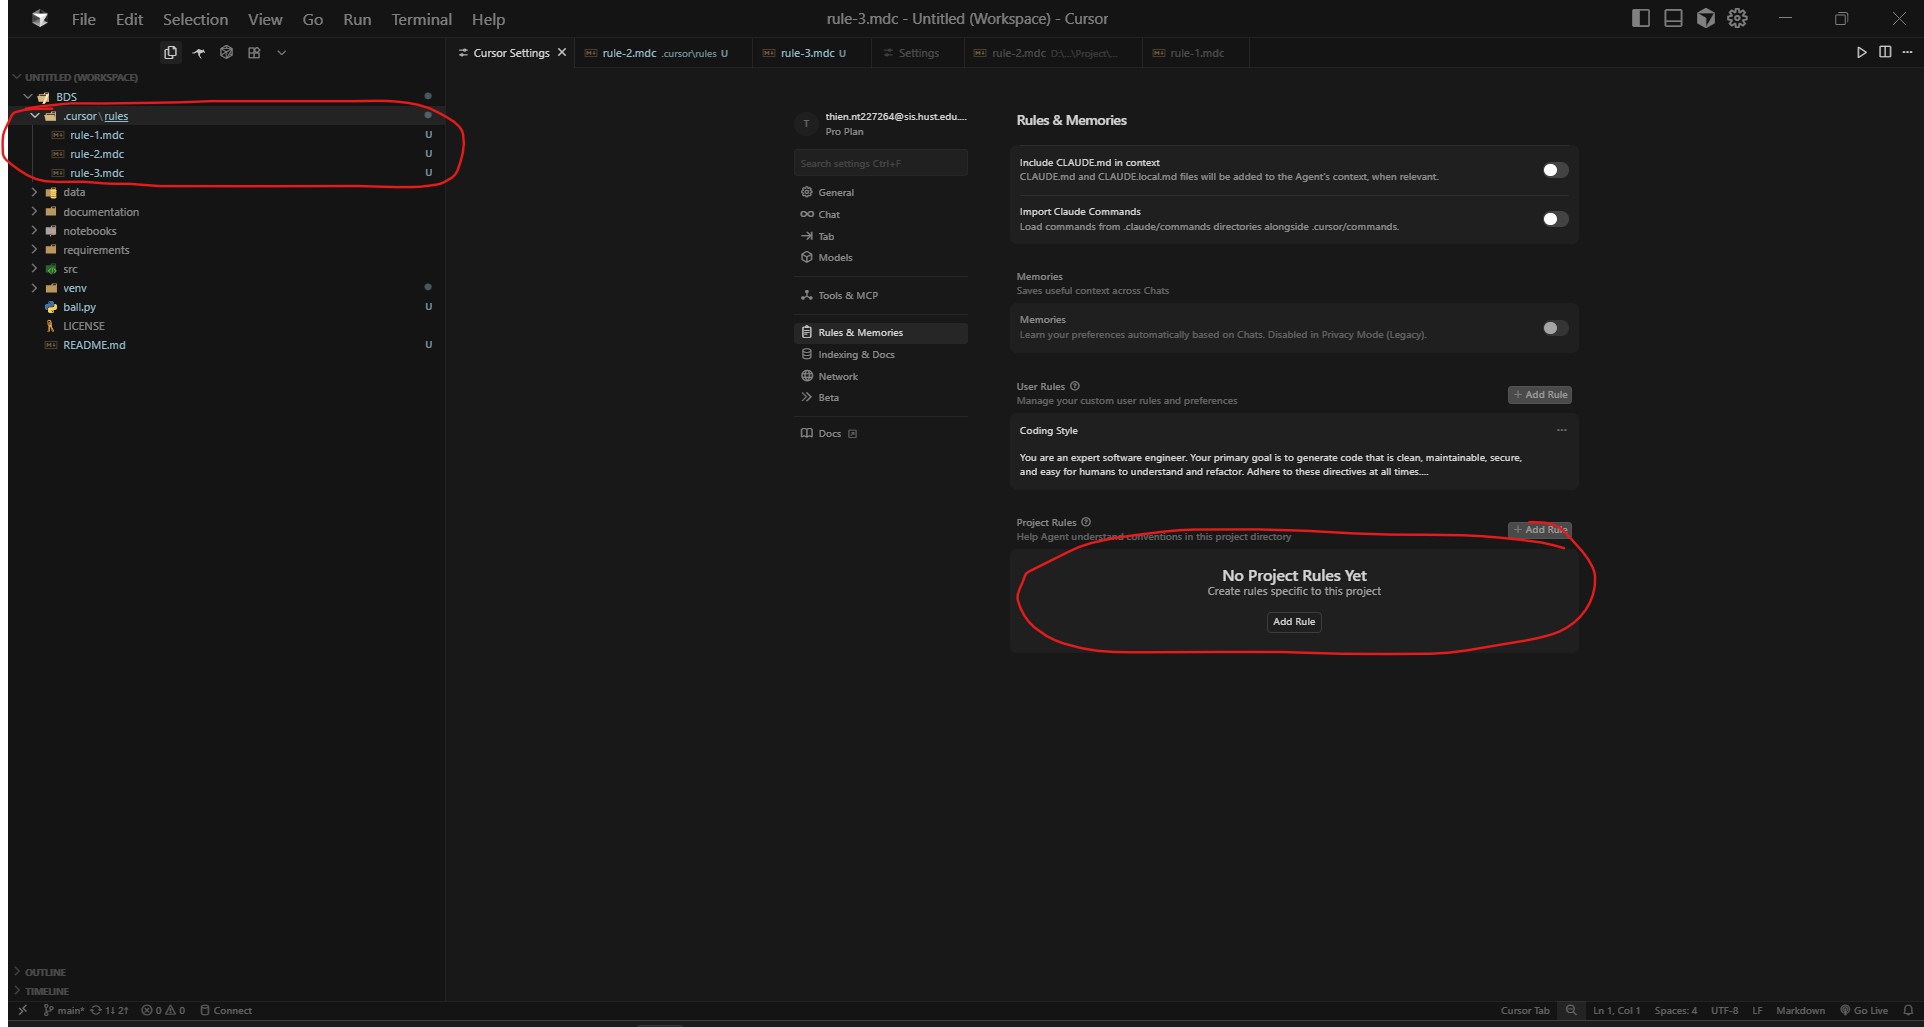Toggle the AI pane cube icon in title bar
This screenshot has width=1924, height=1027.
(x=1706, y=18)
